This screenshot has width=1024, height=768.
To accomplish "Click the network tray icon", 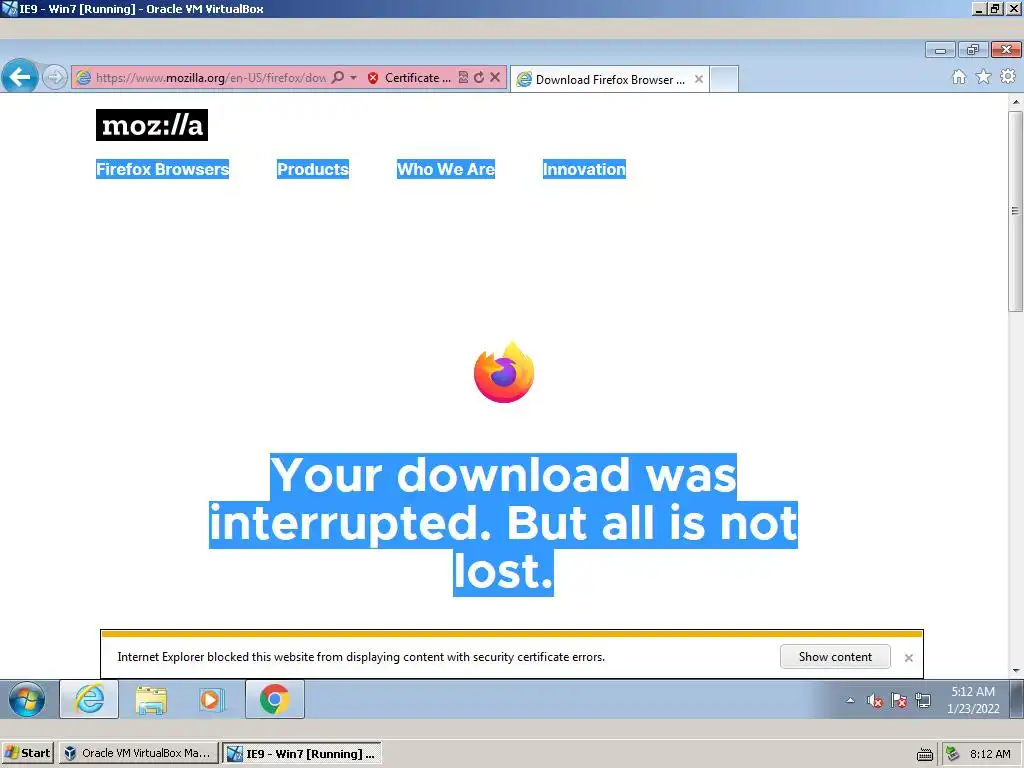I will click(923, 701).
